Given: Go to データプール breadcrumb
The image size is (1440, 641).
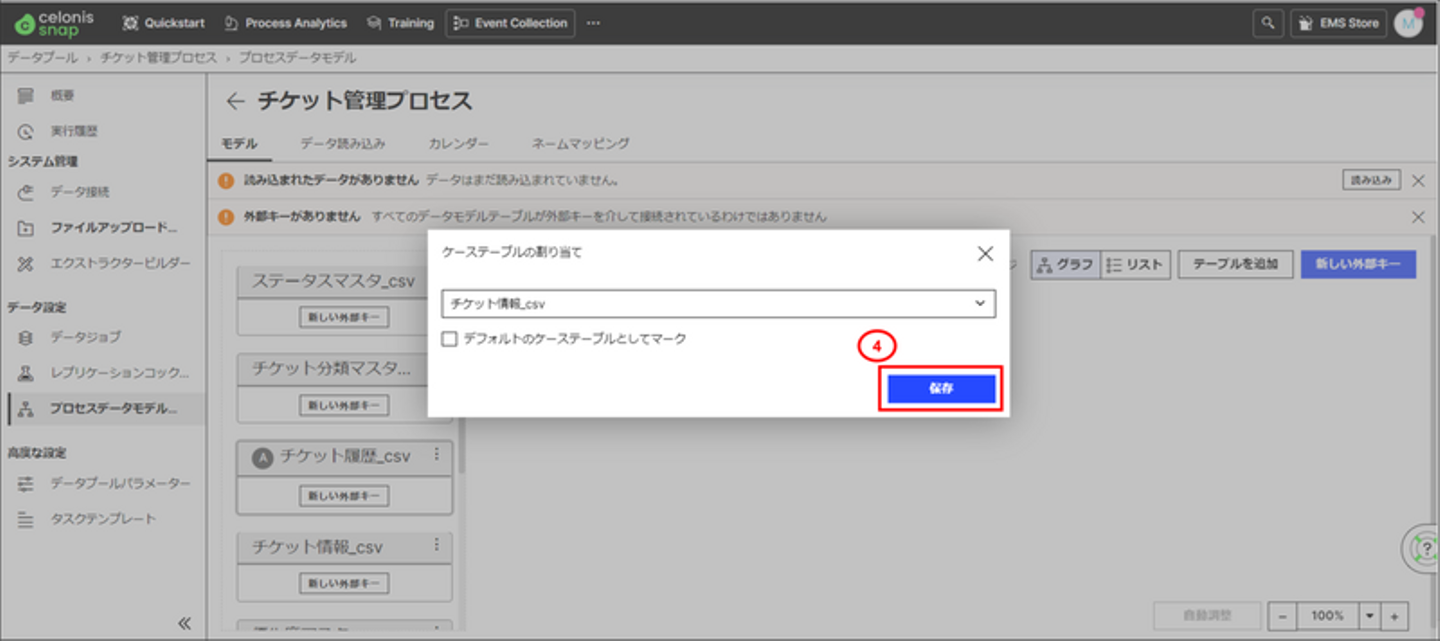Looking at the screenshot, I should pyautogui.click(x=42, y=58).
